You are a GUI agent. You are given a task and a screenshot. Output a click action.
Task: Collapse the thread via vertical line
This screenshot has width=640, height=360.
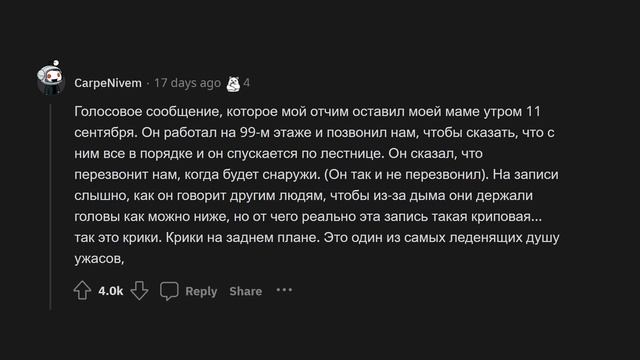pyautogui.click(x=51, y=207)
